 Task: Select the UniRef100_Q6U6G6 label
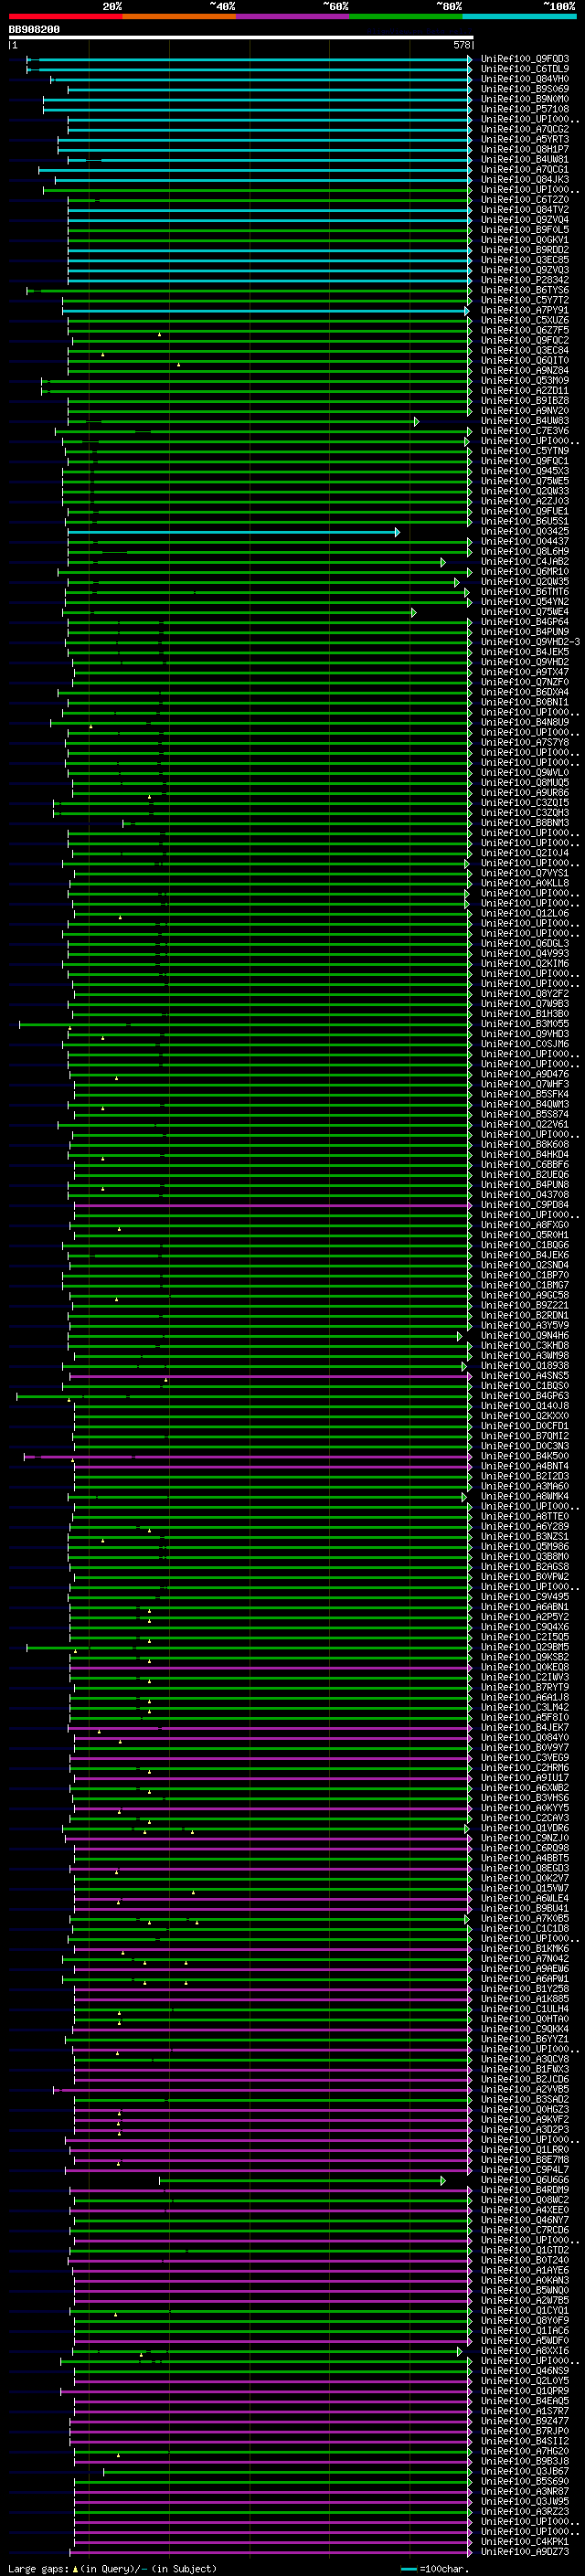pyautogui.click(x=525, y=2180)
